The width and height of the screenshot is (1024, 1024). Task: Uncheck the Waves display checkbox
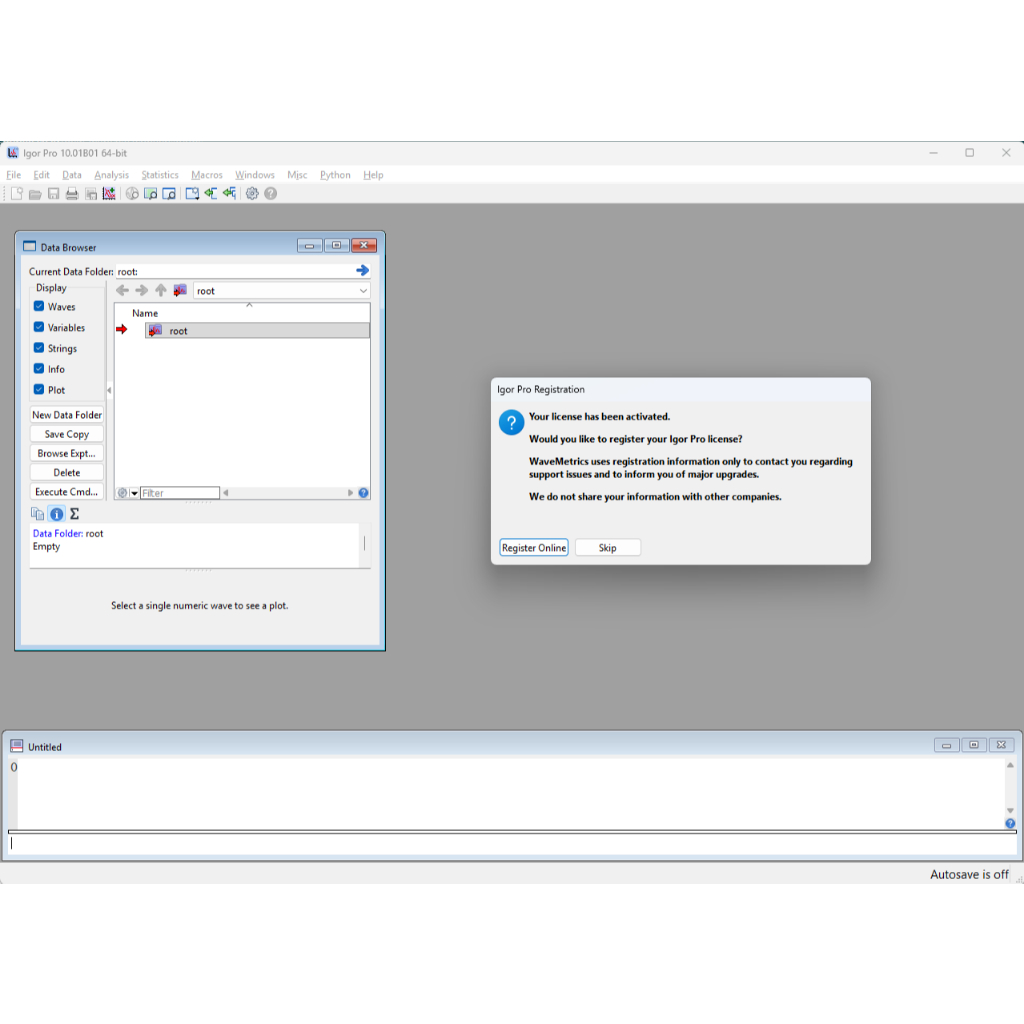(39, 306)
